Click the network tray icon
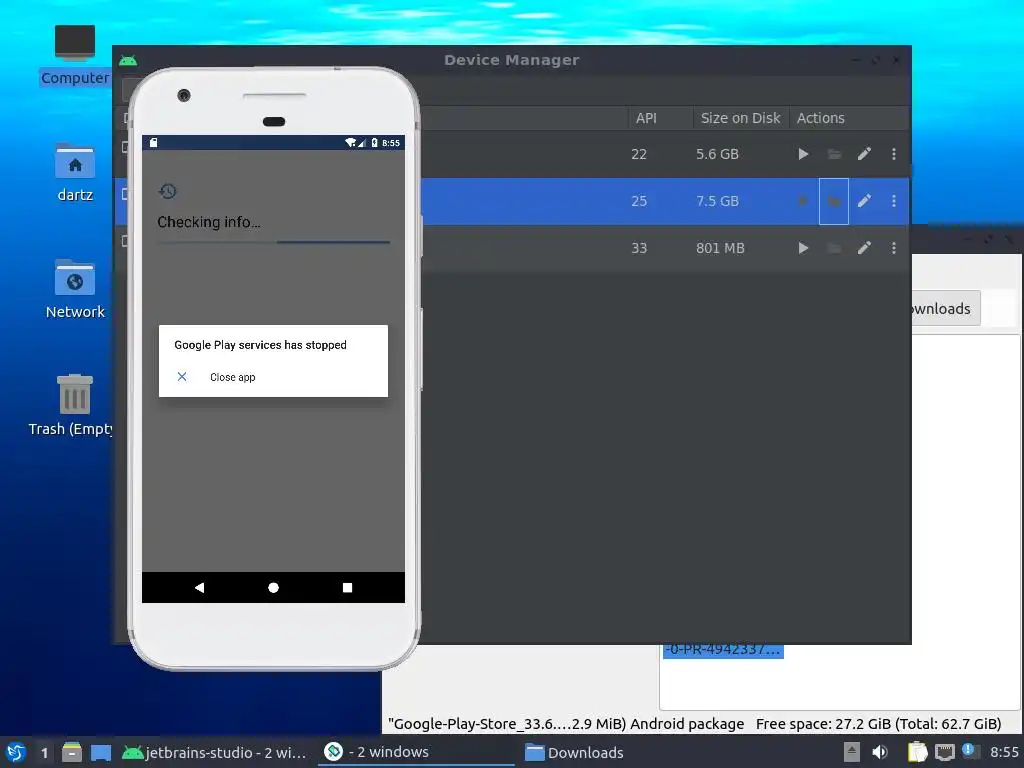Image resolution: width=1024 pixels, height=768 pixels. (944, 752)
